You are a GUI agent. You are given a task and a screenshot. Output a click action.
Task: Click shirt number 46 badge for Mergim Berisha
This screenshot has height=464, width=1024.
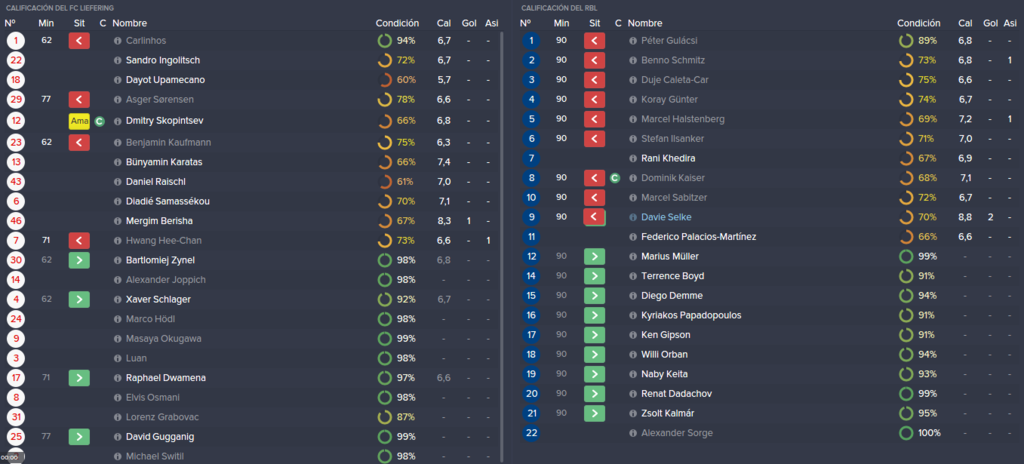(x=16, y=221)
